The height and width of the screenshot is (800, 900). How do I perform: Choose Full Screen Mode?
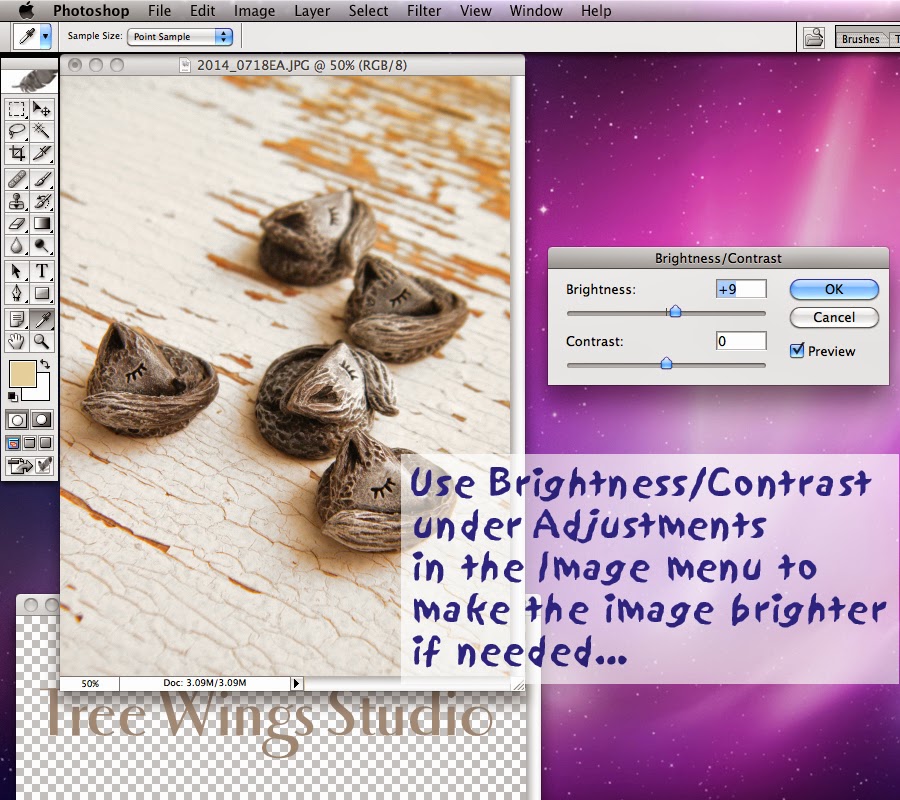pos(45,442)
